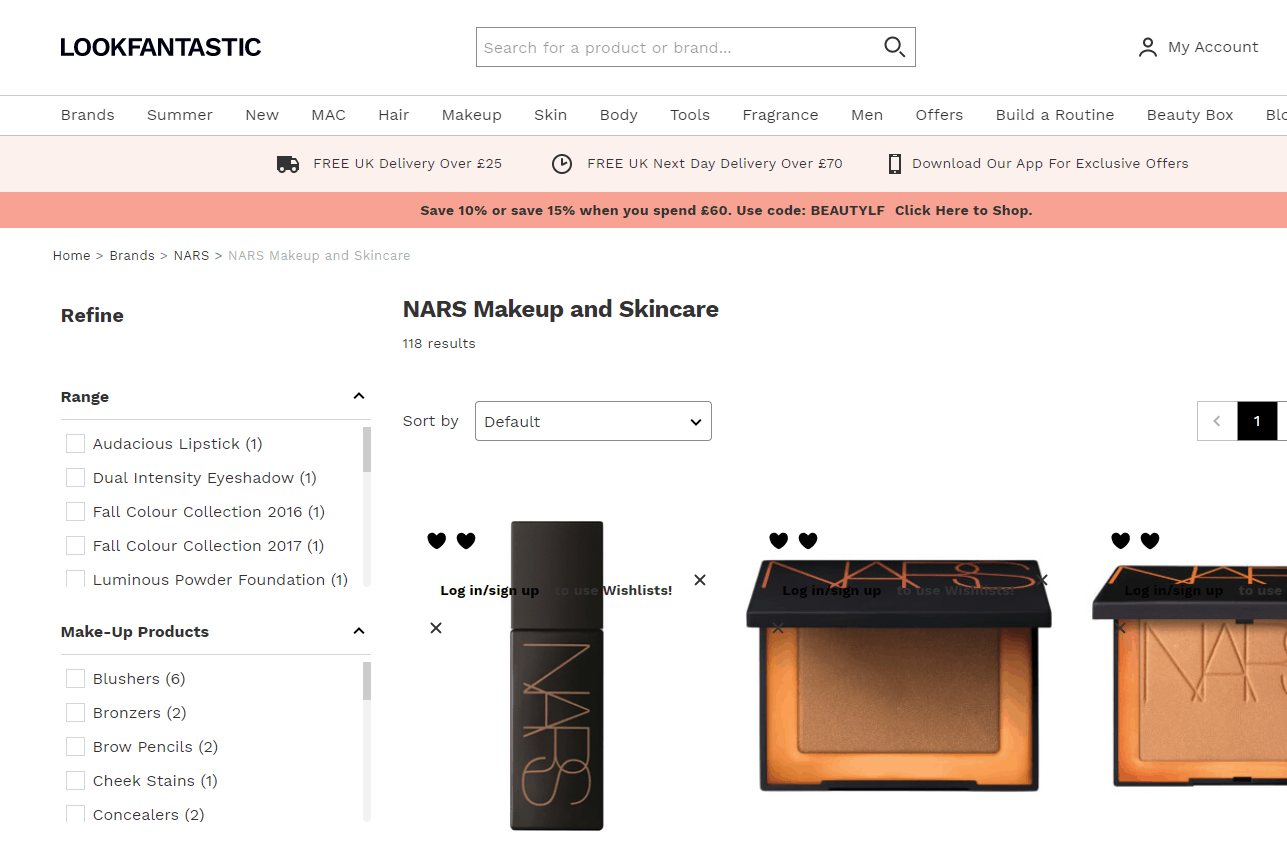Open the rightmost NARS compact product image
Screen dimensions: 1287x844
pos(1190,675)
